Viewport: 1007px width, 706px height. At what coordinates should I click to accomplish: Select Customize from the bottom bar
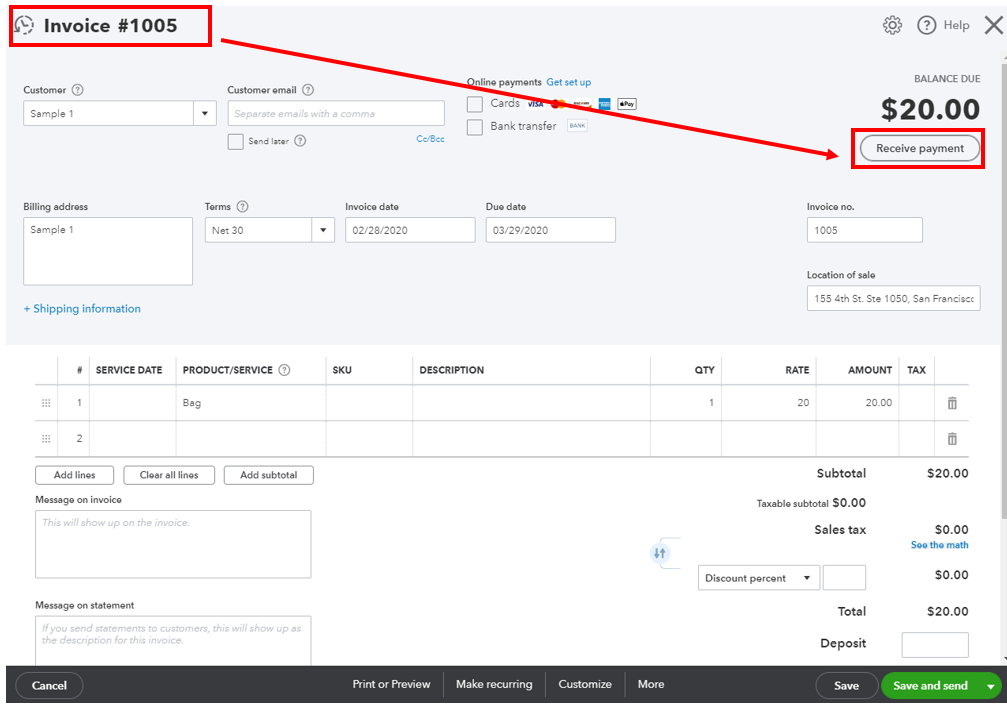[585, 685]
